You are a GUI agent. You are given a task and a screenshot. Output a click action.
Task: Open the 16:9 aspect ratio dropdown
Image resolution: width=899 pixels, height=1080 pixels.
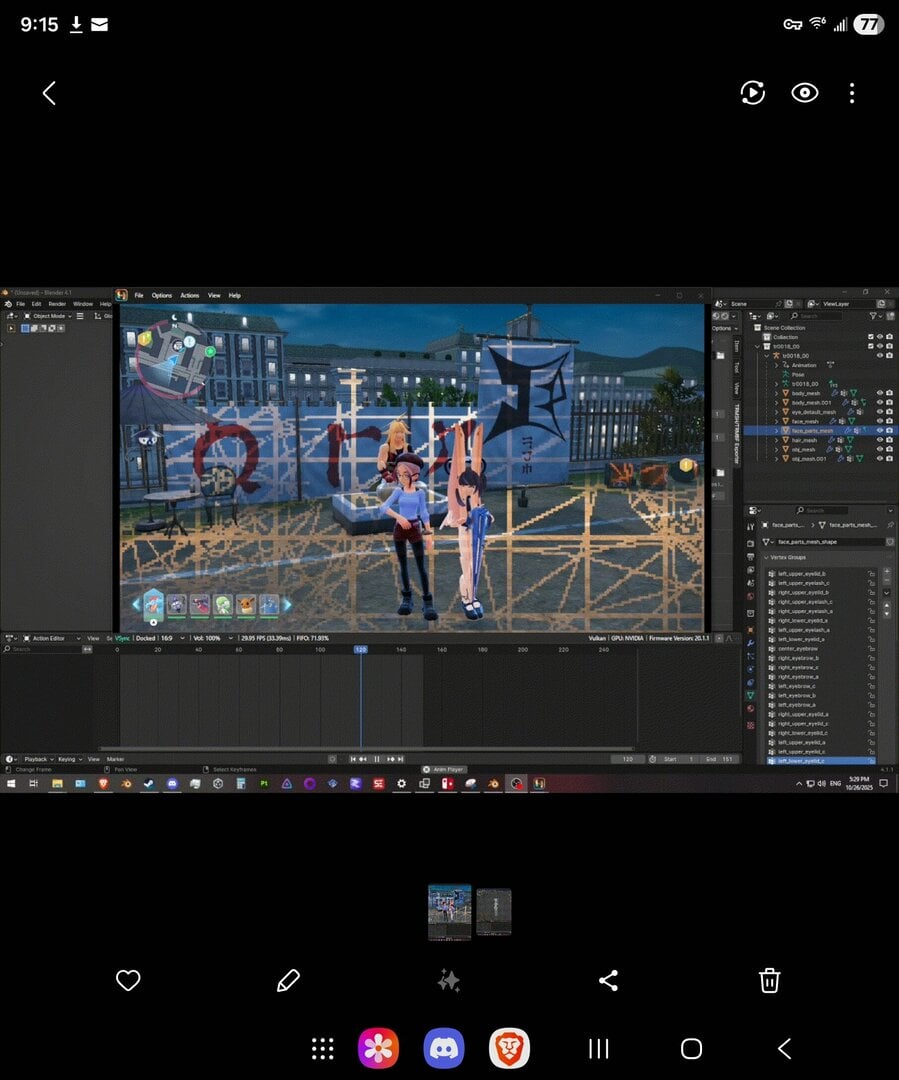(x=173, y=638)
